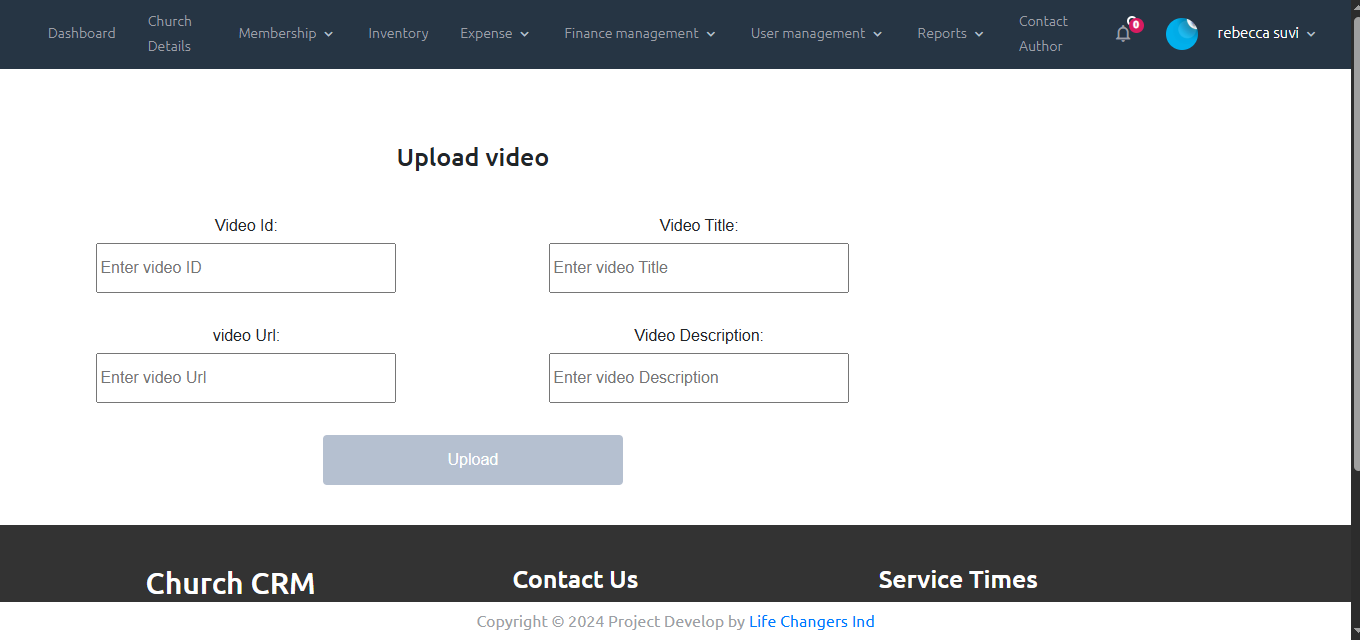Open the Expense dropdown menu
The image size is (1360, 640).
click(493, 33)
